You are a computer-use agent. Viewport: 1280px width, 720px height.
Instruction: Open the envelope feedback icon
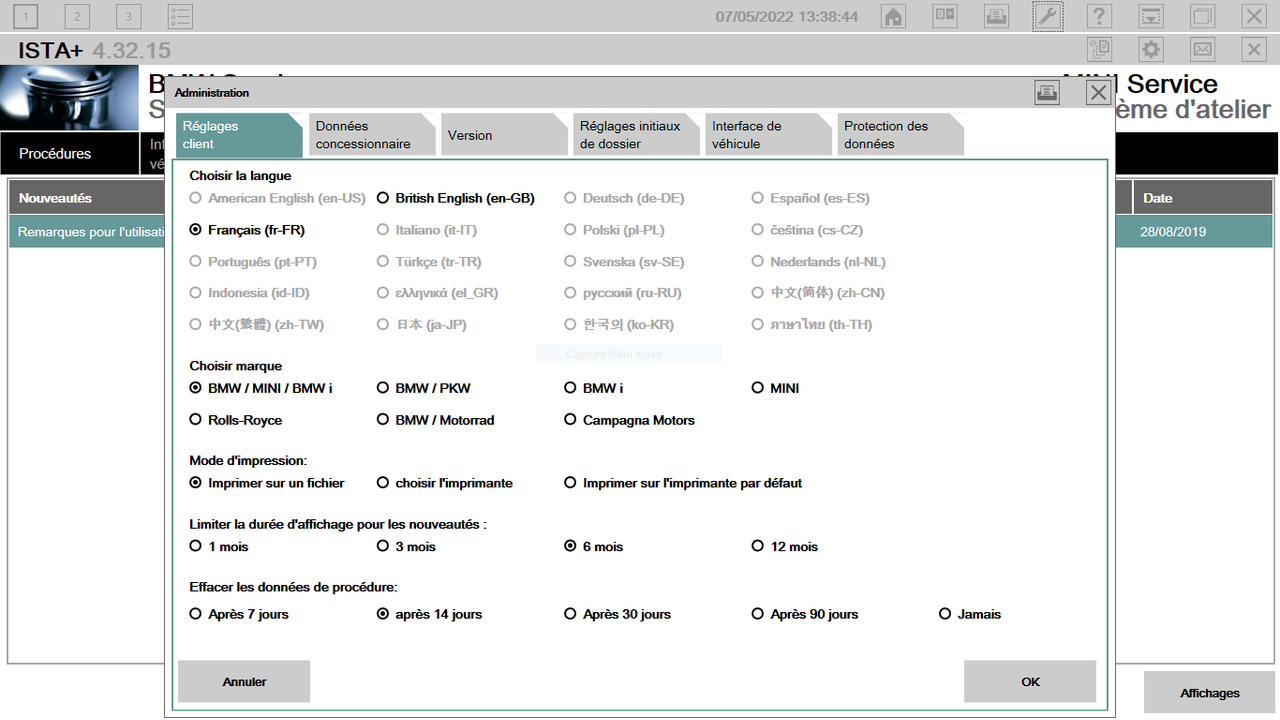pyautogui.click(x=1202, y=49)
